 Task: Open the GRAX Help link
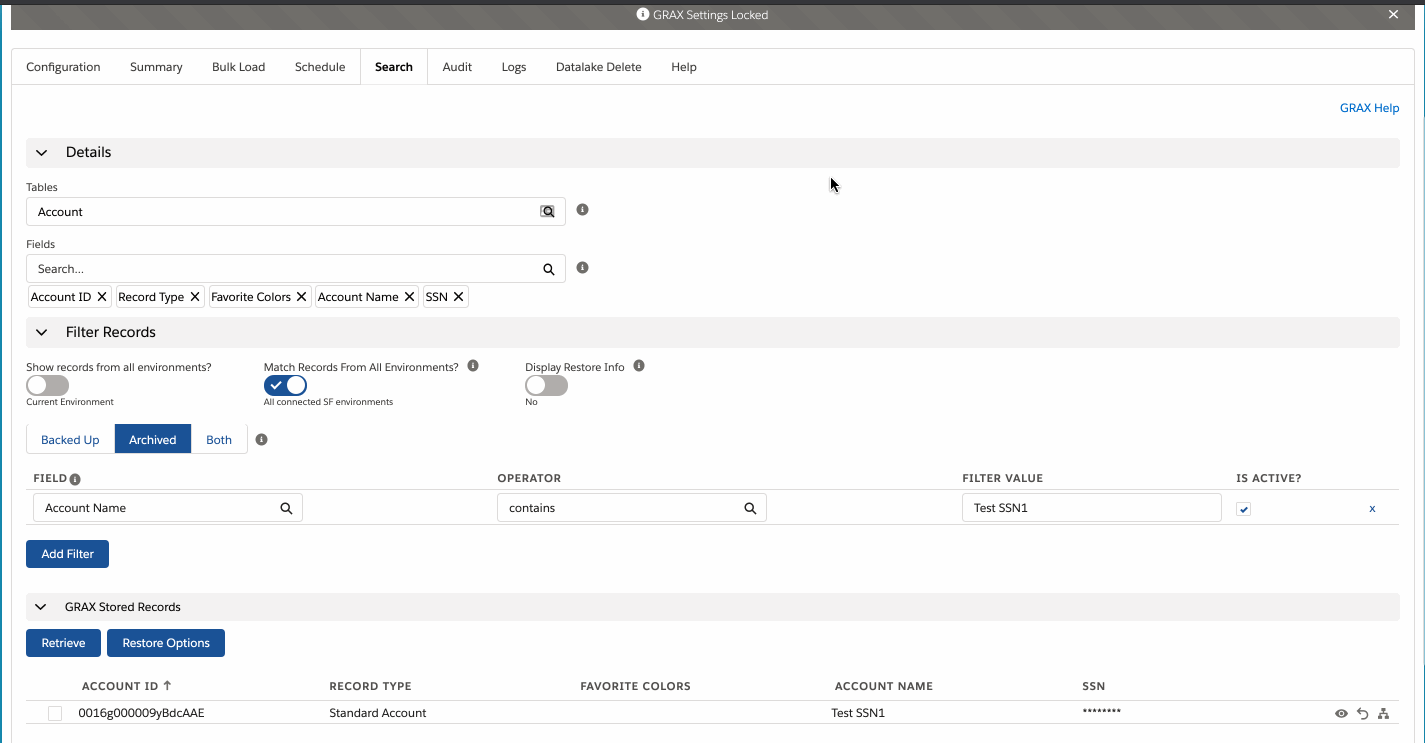[1369, 108]
